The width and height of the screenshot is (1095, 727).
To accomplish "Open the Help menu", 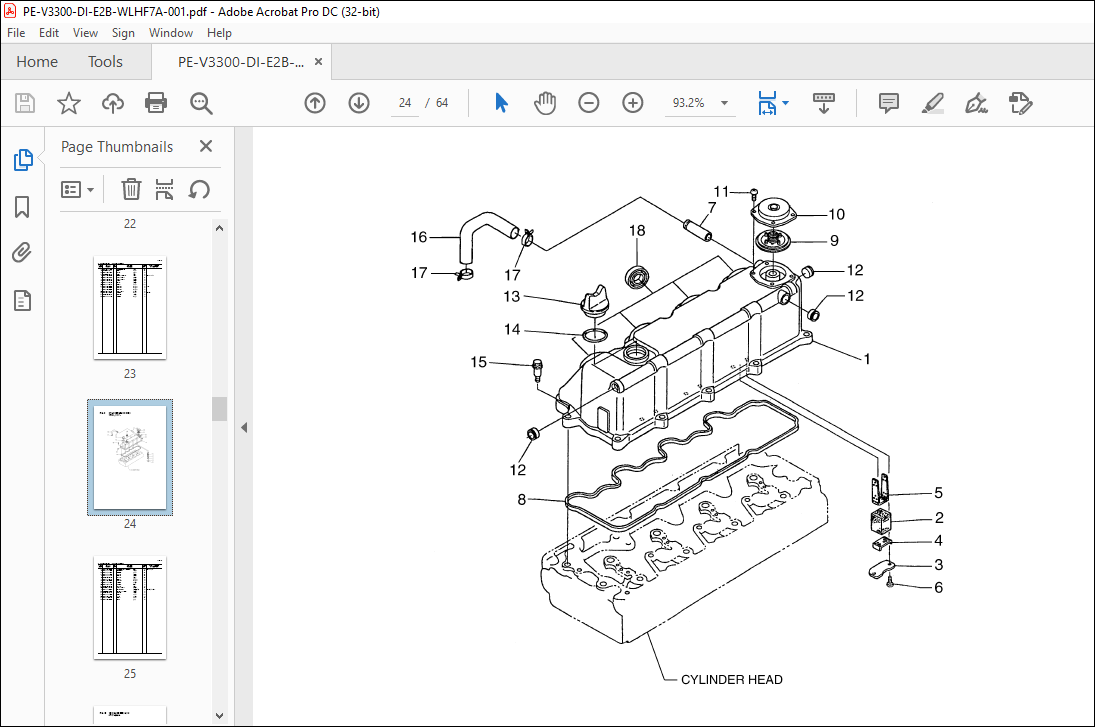I will [219, 33].
